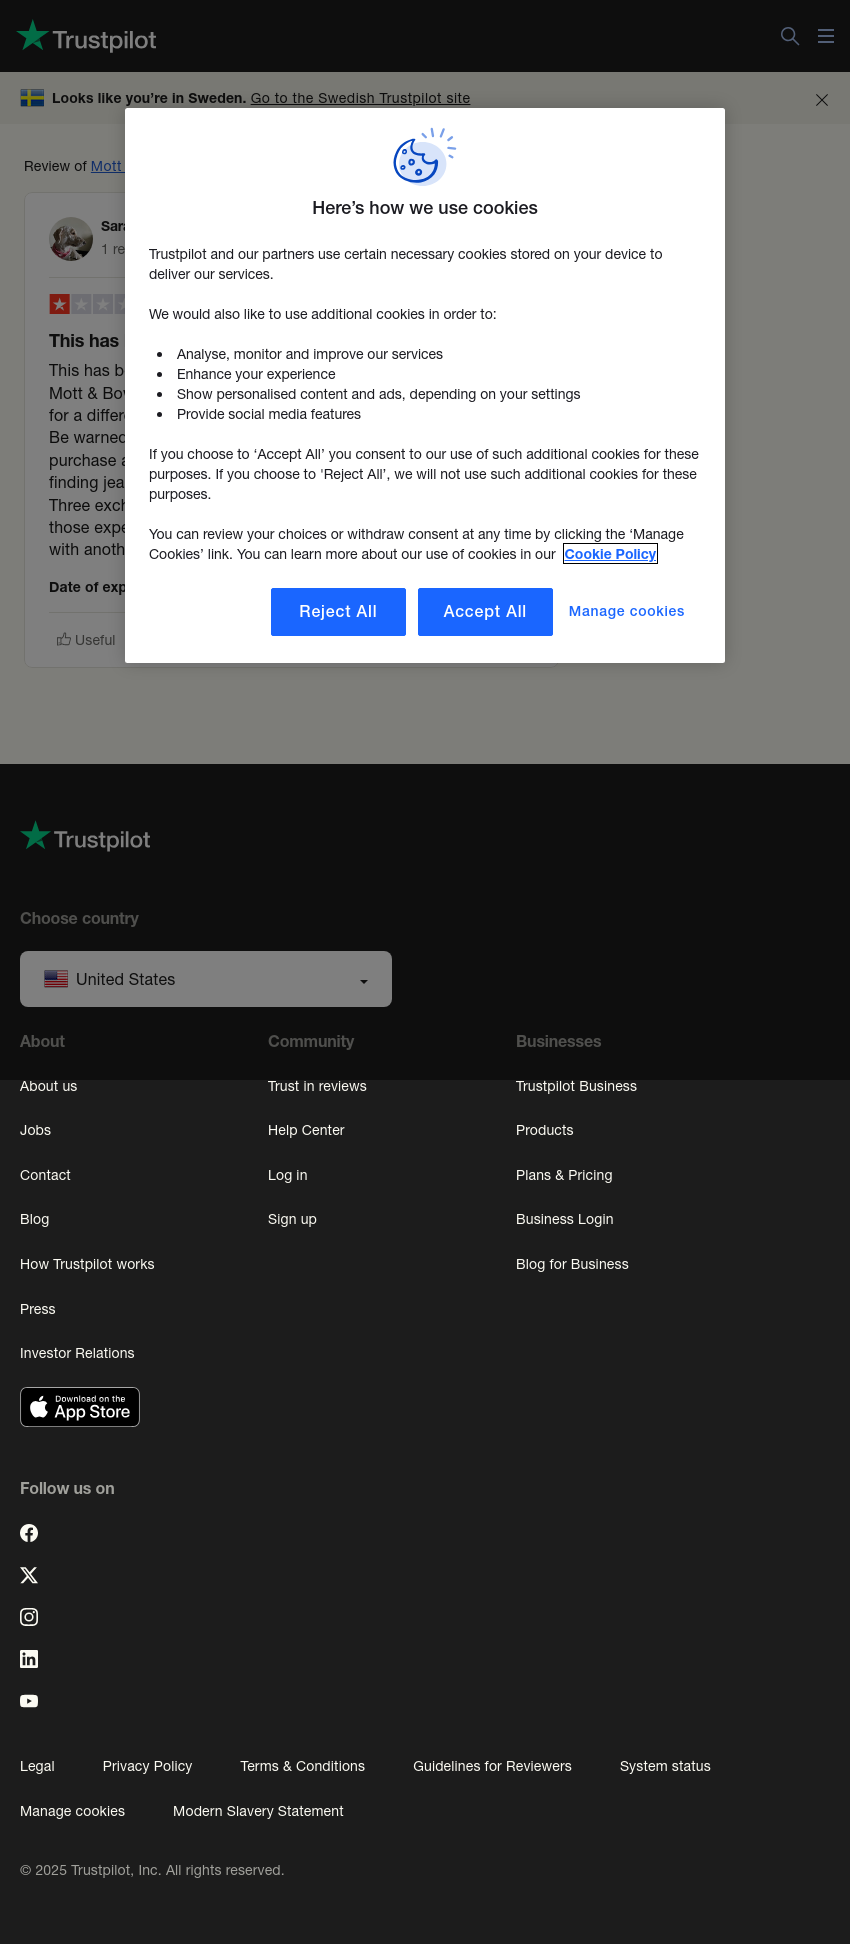Click the Useful thumbs-up button on review
Viewport: 850px width, 1944px height.
pos(86,640)
